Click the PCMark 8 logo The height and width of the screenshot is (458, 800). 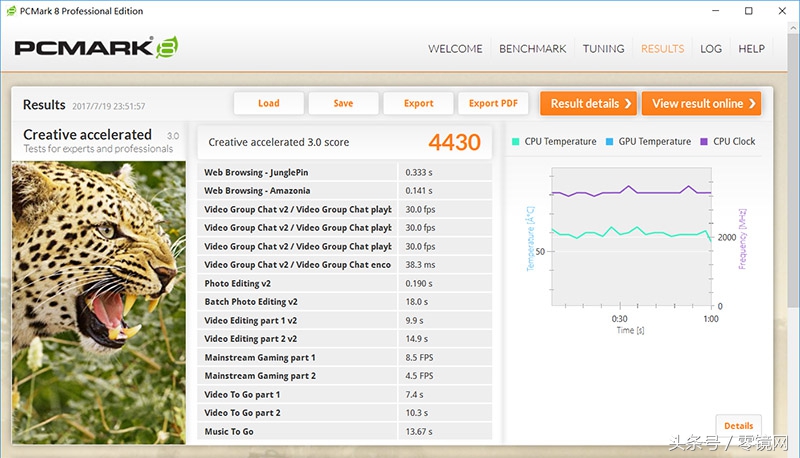pyautogui.click(x=96, y=47)
